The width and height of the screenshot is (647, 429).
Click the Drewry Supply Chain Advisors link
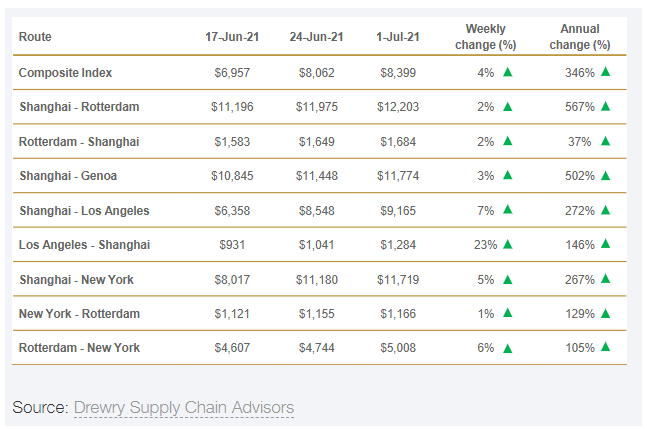[x=184, y=407]
